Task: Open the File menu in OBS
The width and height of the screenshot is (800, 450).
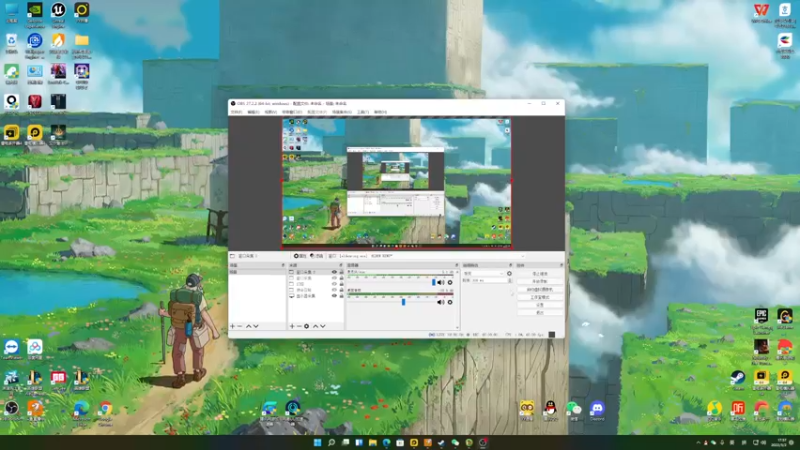Action: tap(237, 112)
